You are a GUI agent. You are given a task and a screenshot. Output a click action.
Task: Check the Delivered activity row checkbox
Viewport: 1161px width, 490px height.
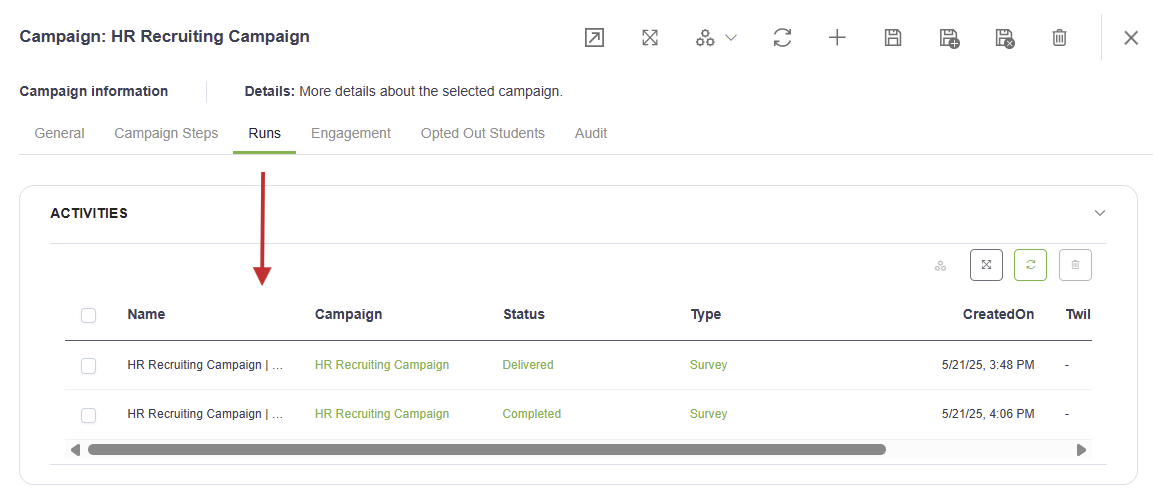click(88, 366)
